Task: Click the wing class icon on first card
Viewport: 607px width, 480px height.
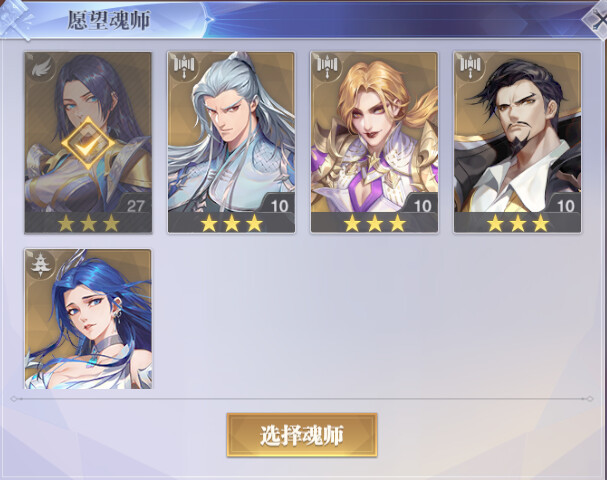Action: (41, 68)
